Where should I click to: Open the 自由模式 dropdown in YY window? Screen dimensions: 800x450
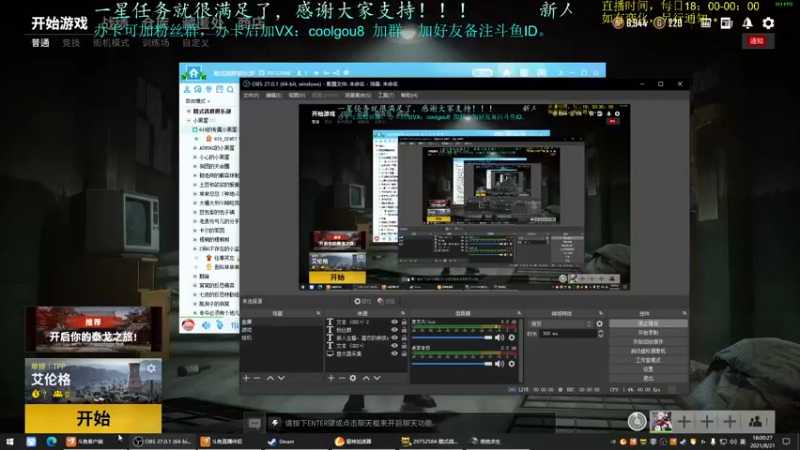coord(197,101)
